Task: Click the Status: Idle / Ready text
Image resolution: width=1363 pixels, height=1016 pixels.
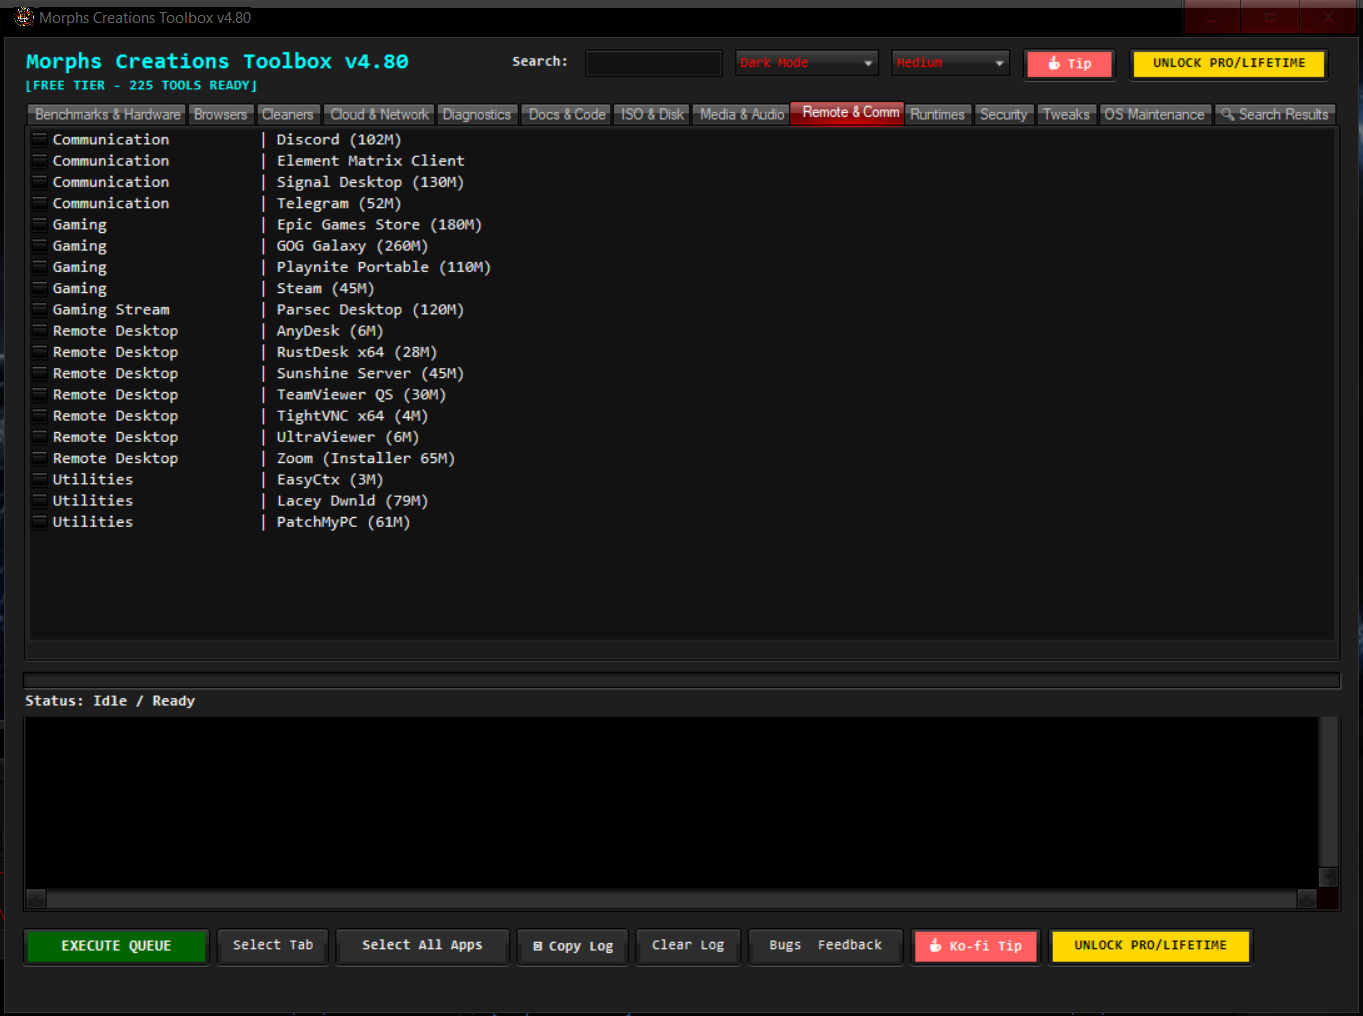Action: (x=110, y=701)
